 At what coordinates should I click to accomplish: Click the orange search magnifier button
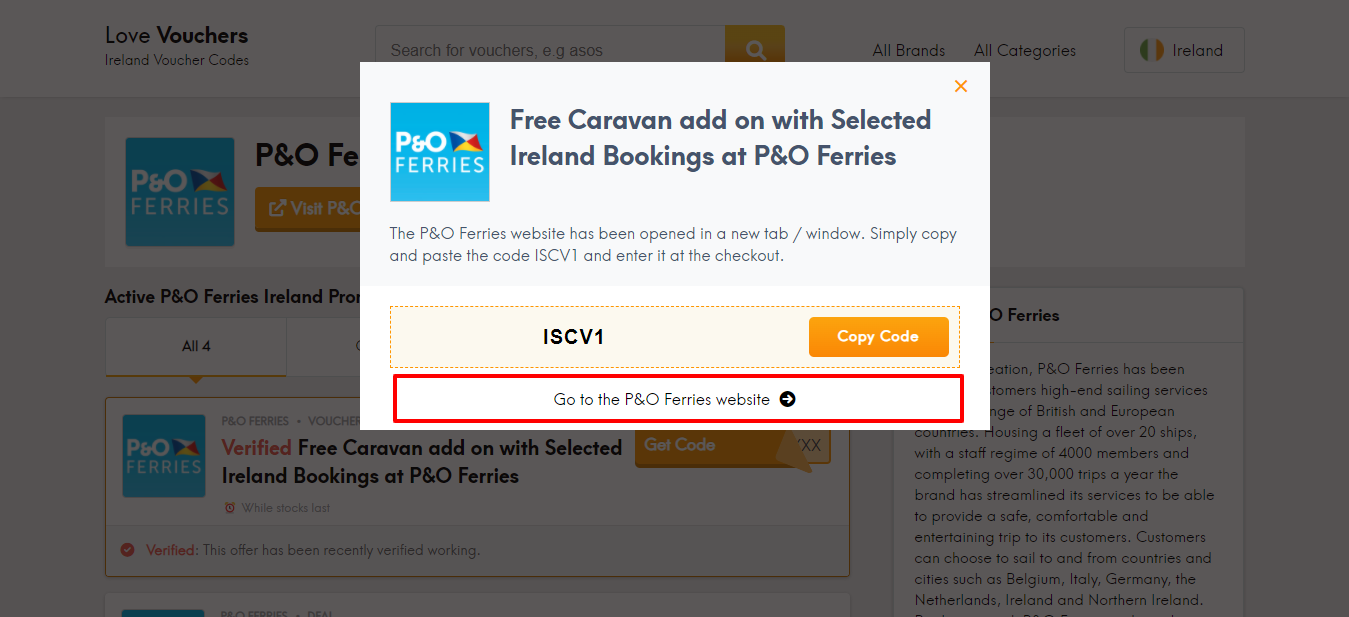pos(755,50)
